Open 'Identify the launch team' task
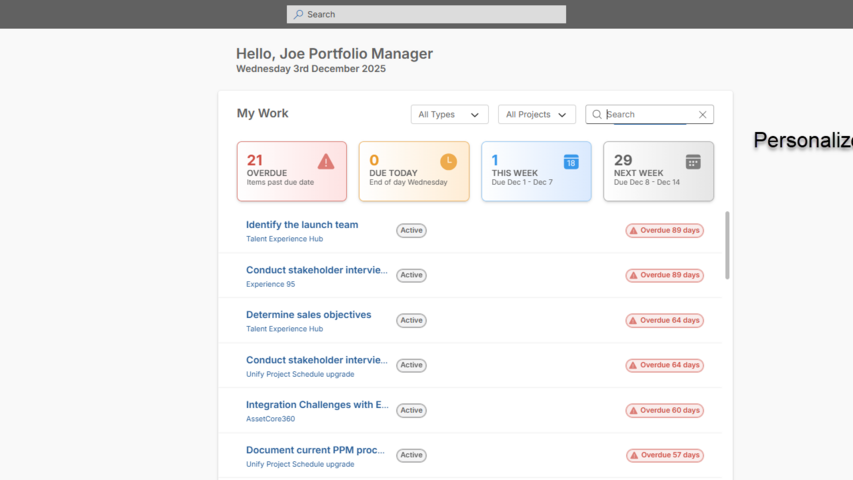This screenshot has height=480, width=853. tap(302, 225)
